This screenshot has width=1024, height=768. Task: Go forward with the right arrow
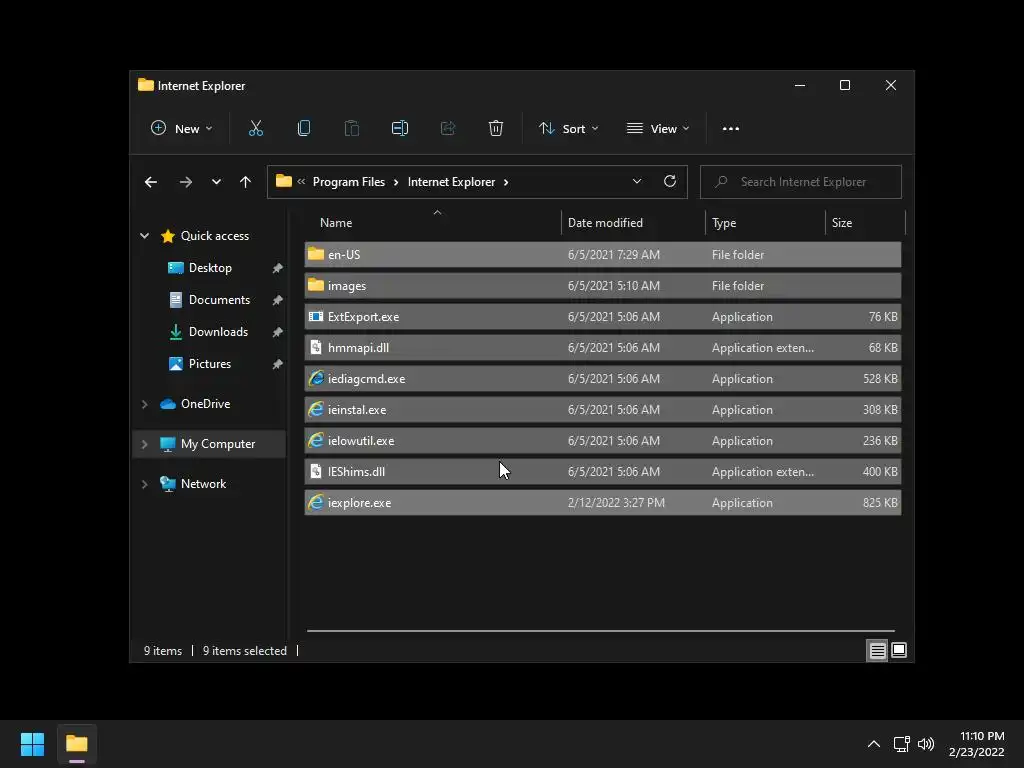186,182
